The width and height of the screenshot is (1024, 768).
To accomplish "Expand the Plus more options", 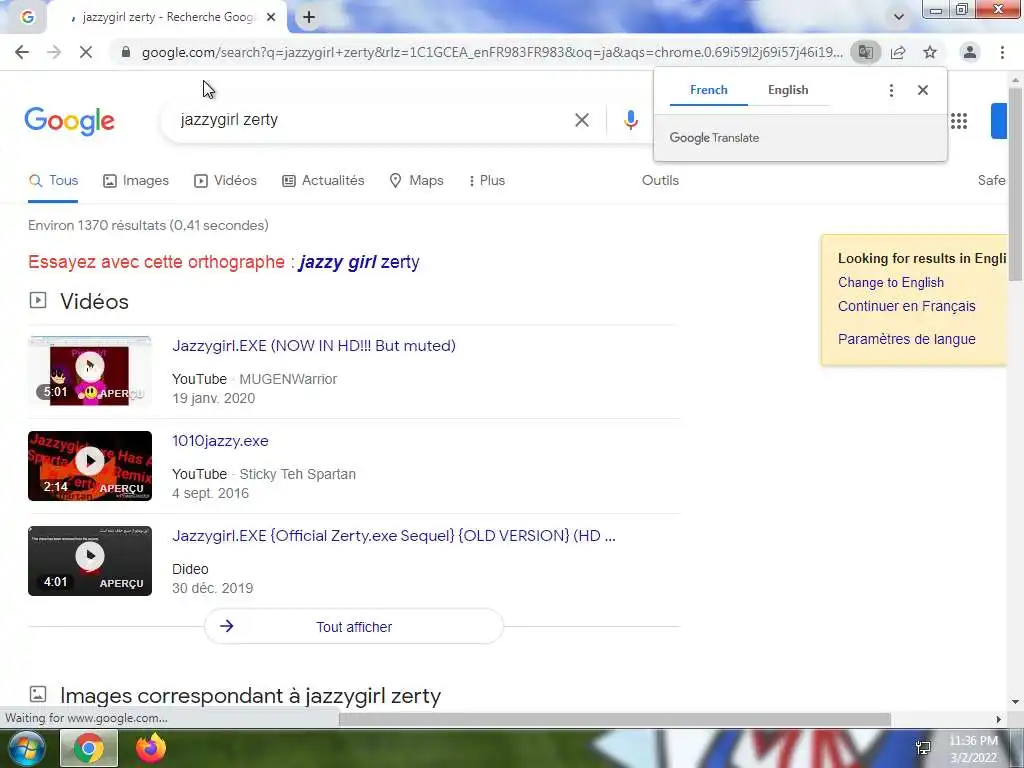I will pos(487,181).
